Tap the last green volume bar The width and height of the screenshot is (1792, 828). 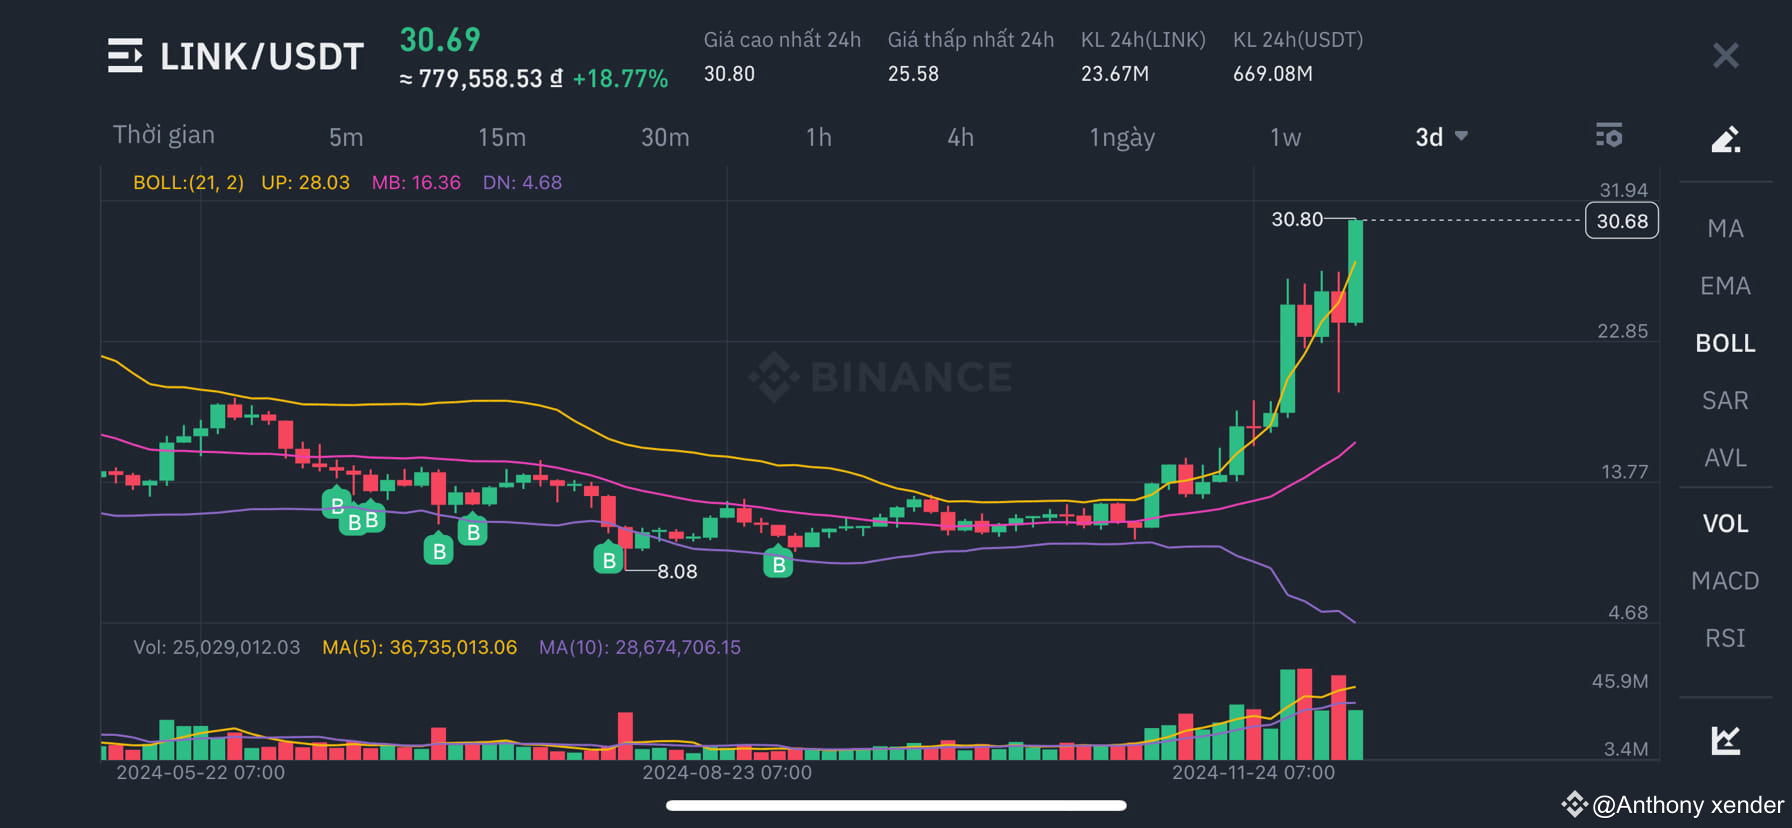pos(1355,735)
